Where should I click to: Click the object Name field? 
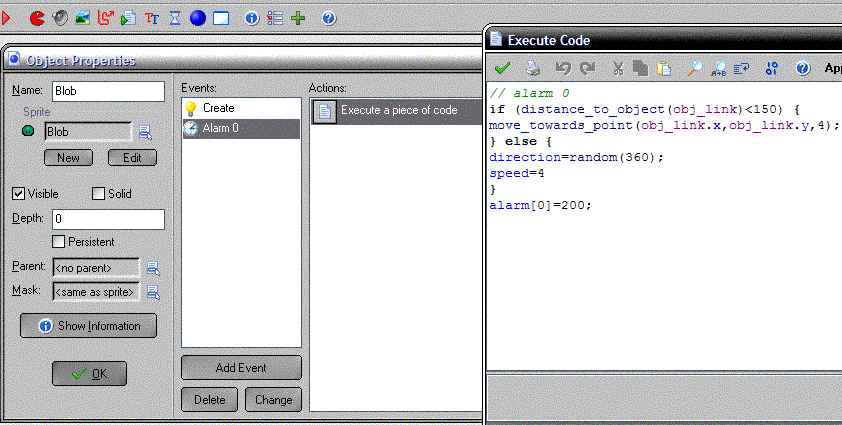click(108, 91)
